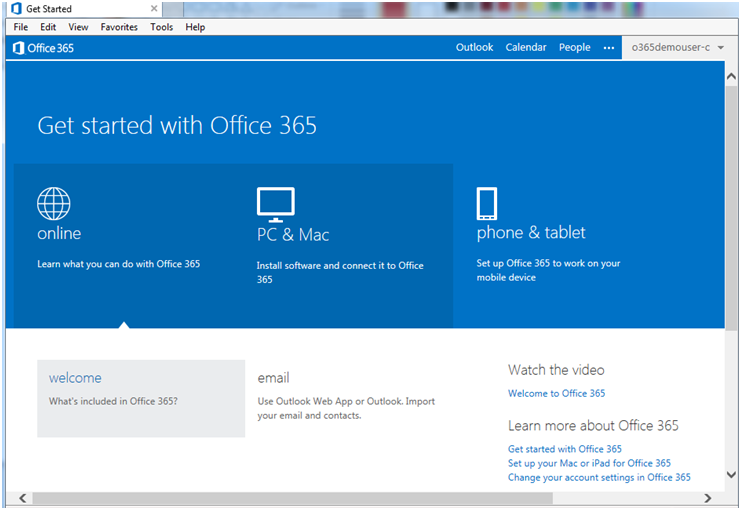Click the globe icon above online

point(54,203)
